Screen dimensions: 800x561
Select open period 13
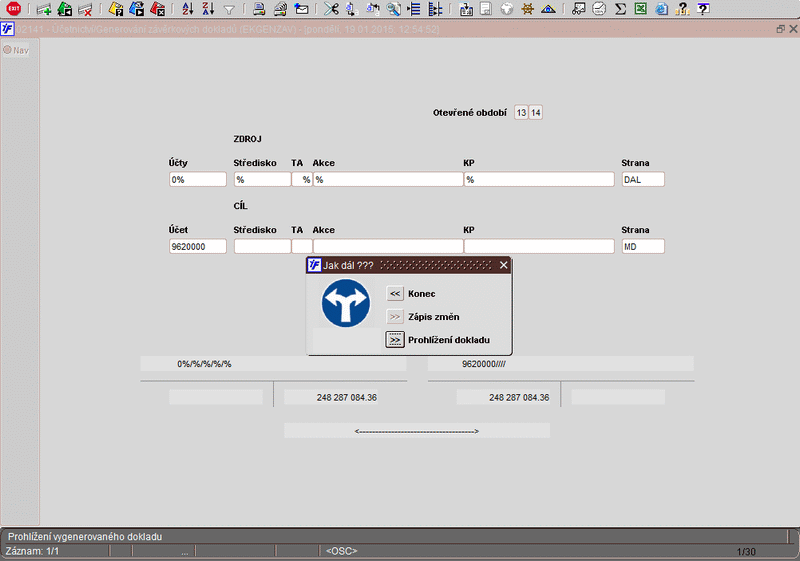[521, 113]
